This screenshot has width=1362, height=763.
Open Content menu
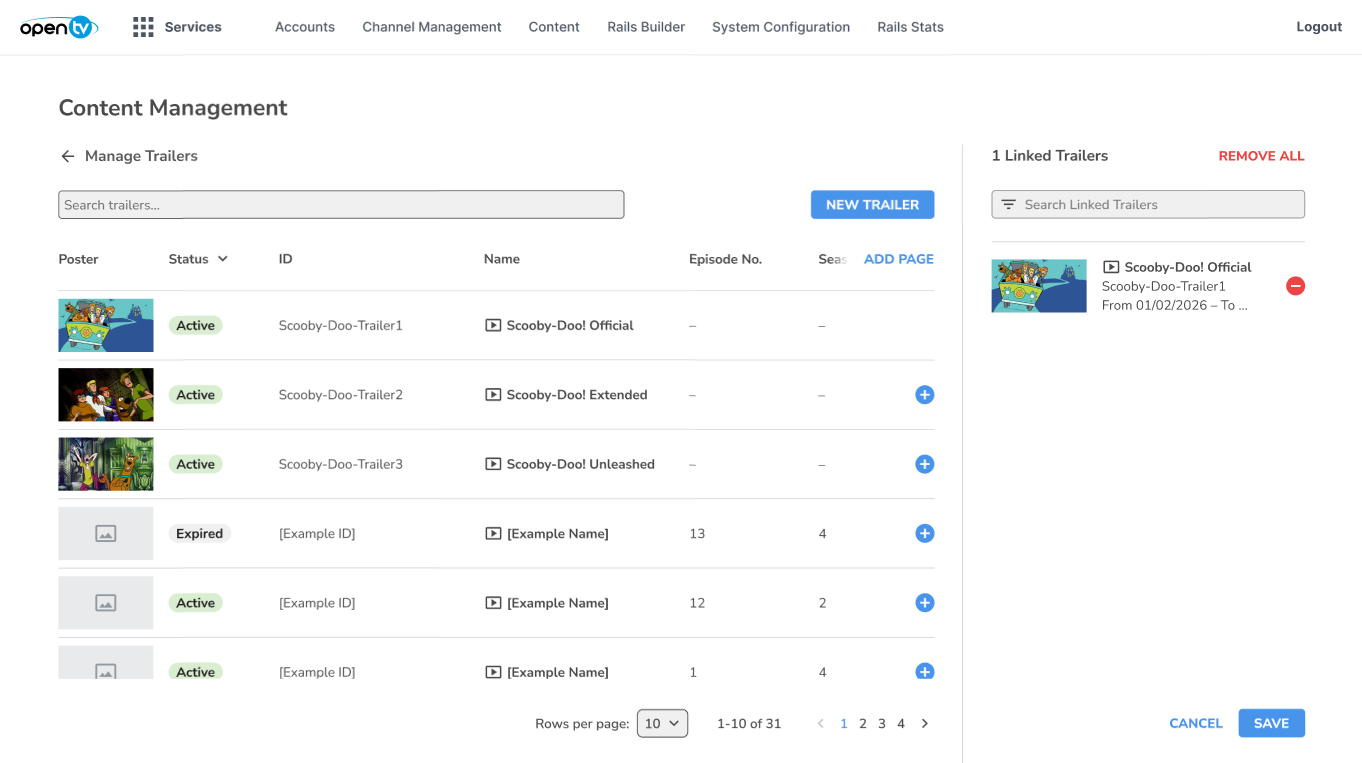pos(554,27)
